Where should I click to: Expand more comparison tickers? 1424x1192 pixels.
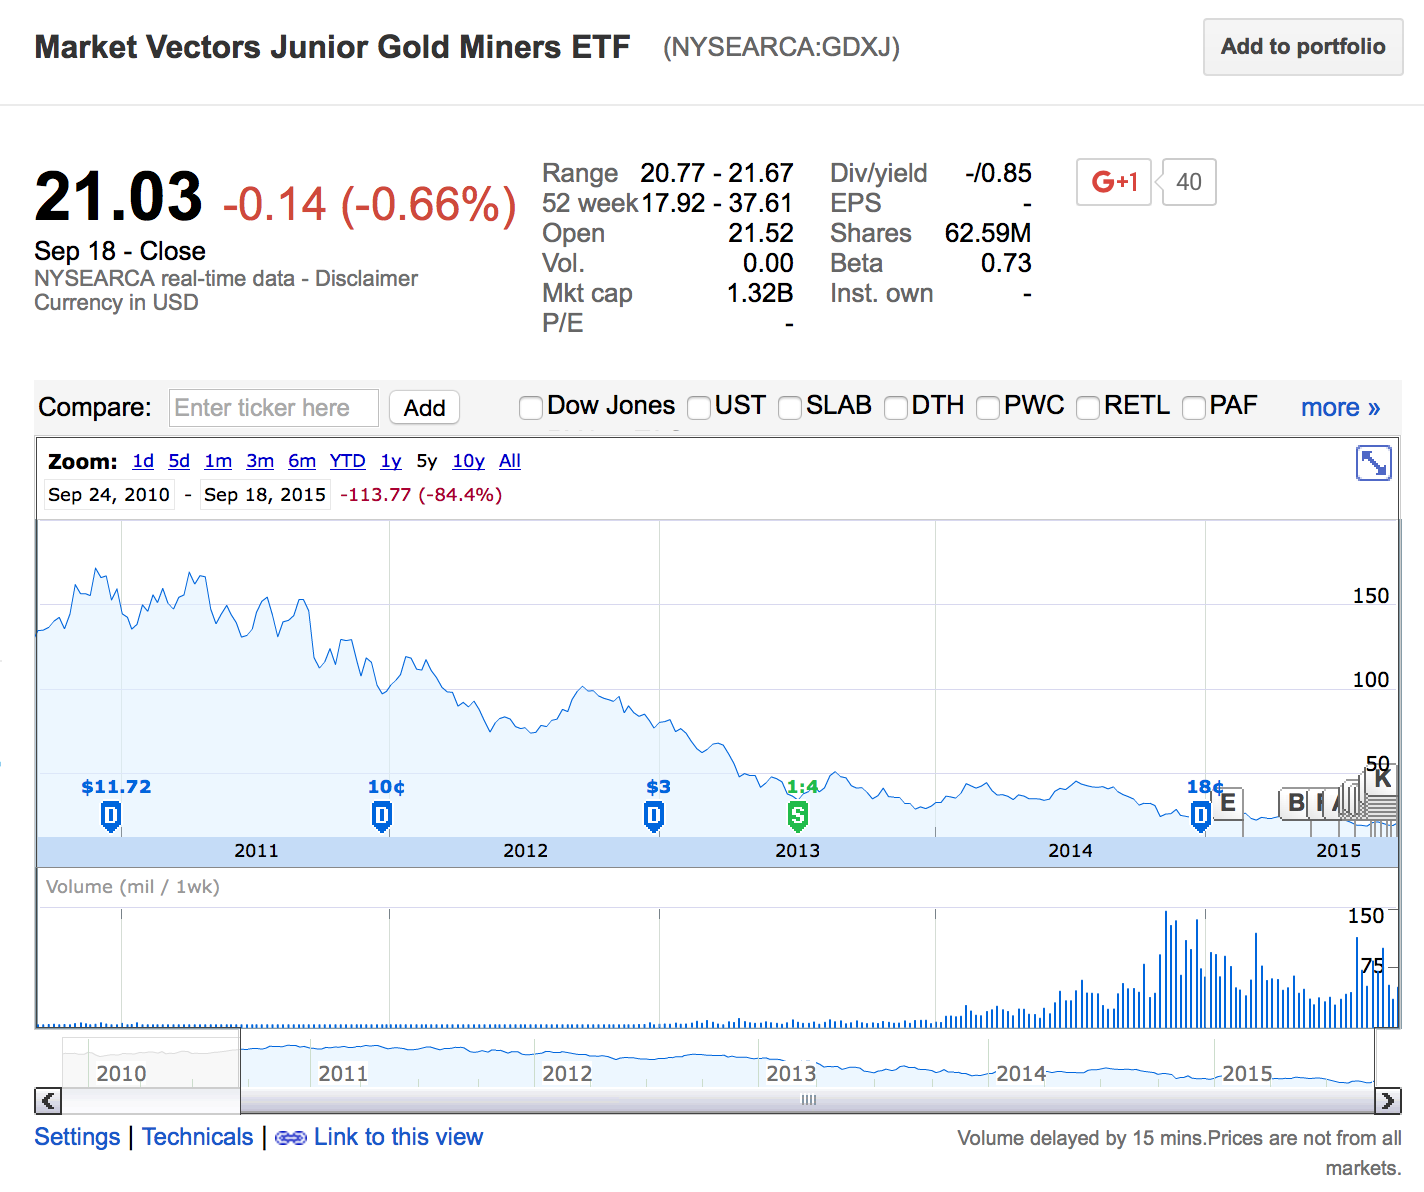pos(1339,407)
